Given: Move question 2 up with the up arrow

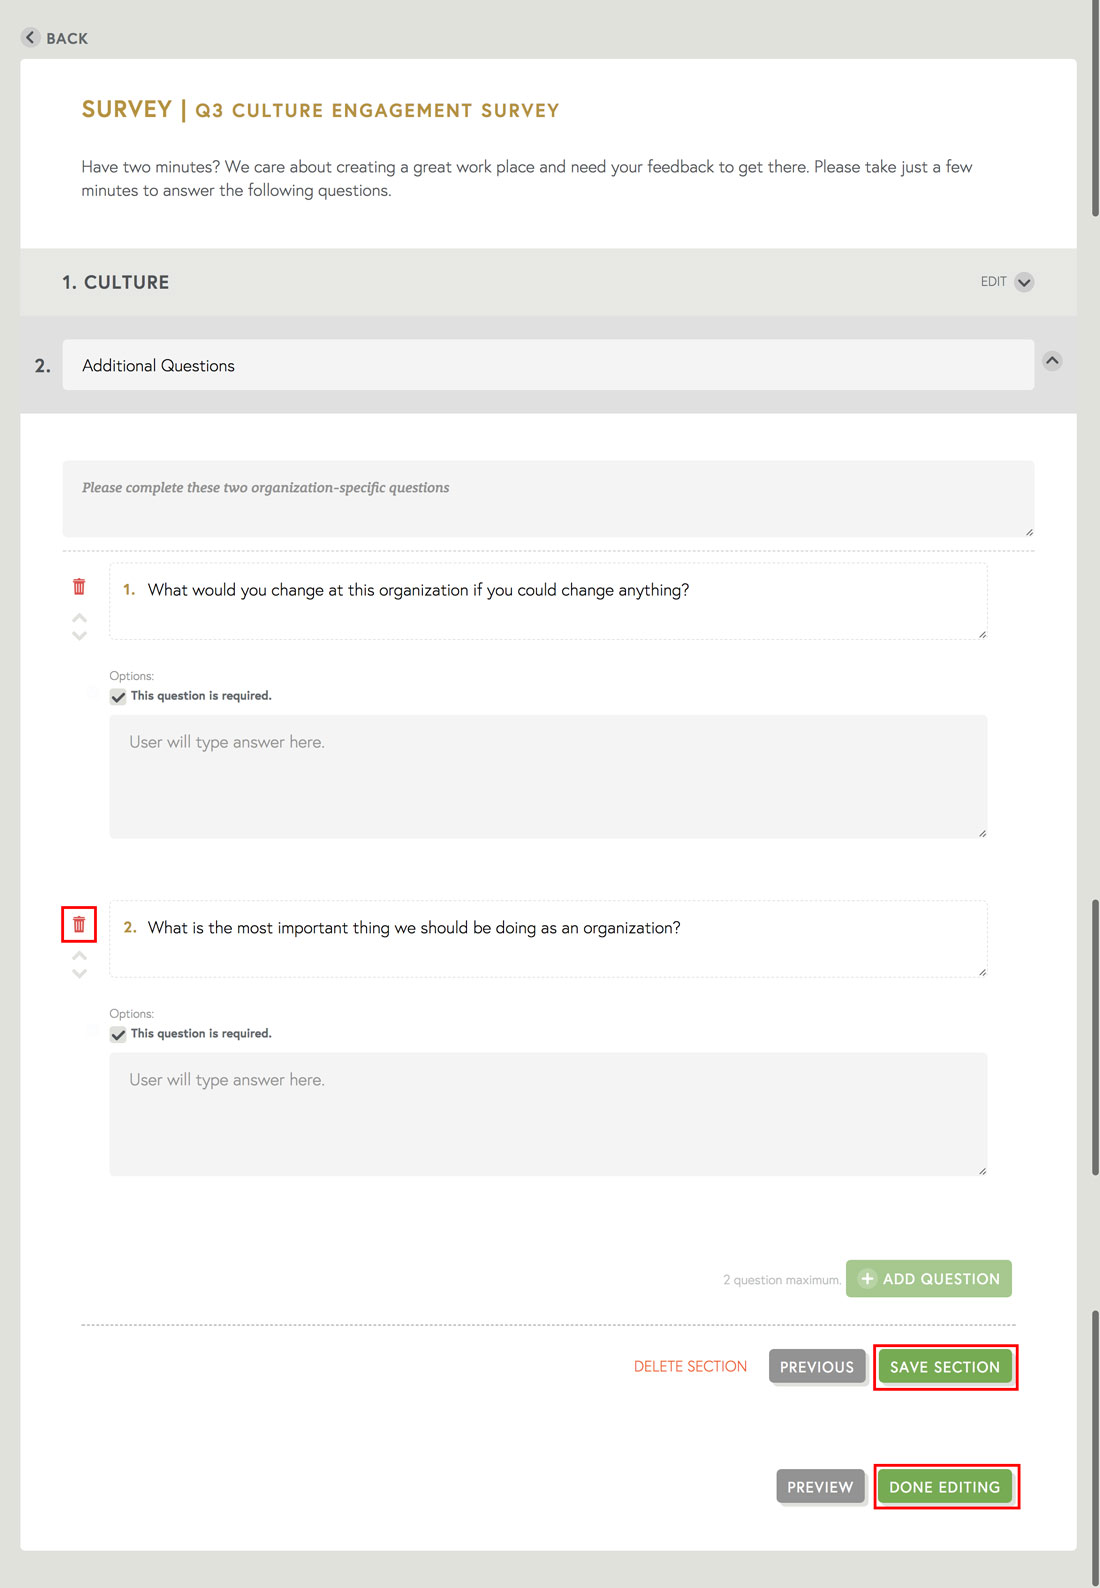Looking at the screenshot, I should click(79, 956).
